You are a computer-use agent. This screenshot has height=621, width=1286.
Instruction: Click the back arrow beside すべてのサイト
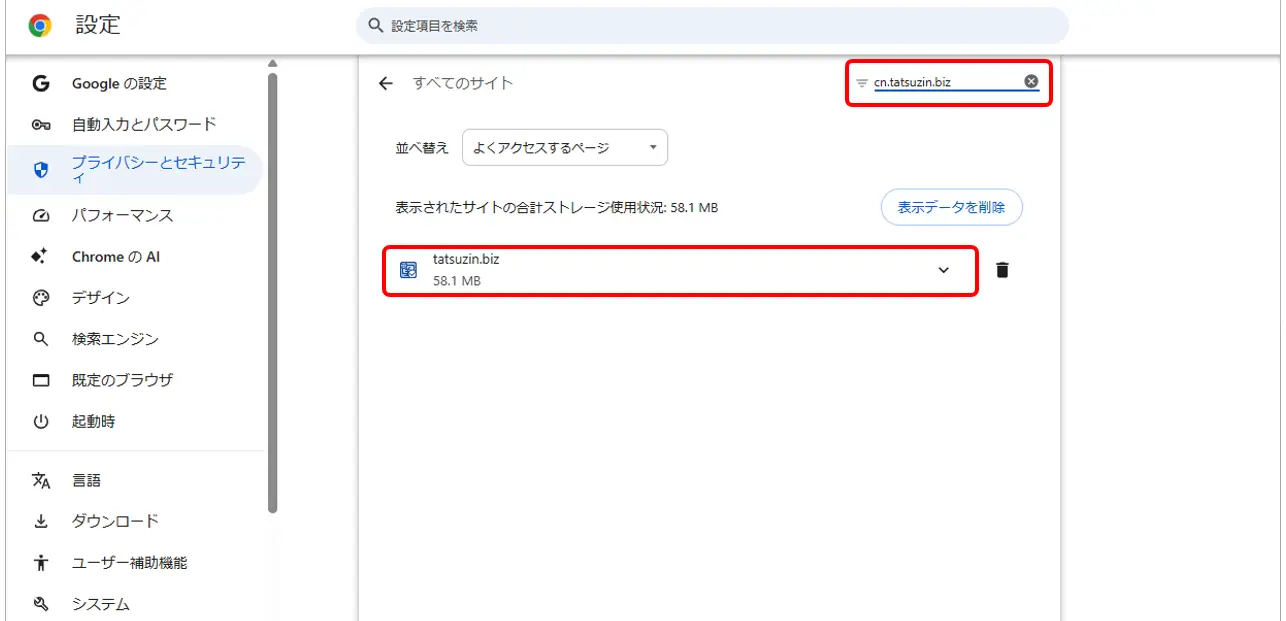(x=386, y=83)
